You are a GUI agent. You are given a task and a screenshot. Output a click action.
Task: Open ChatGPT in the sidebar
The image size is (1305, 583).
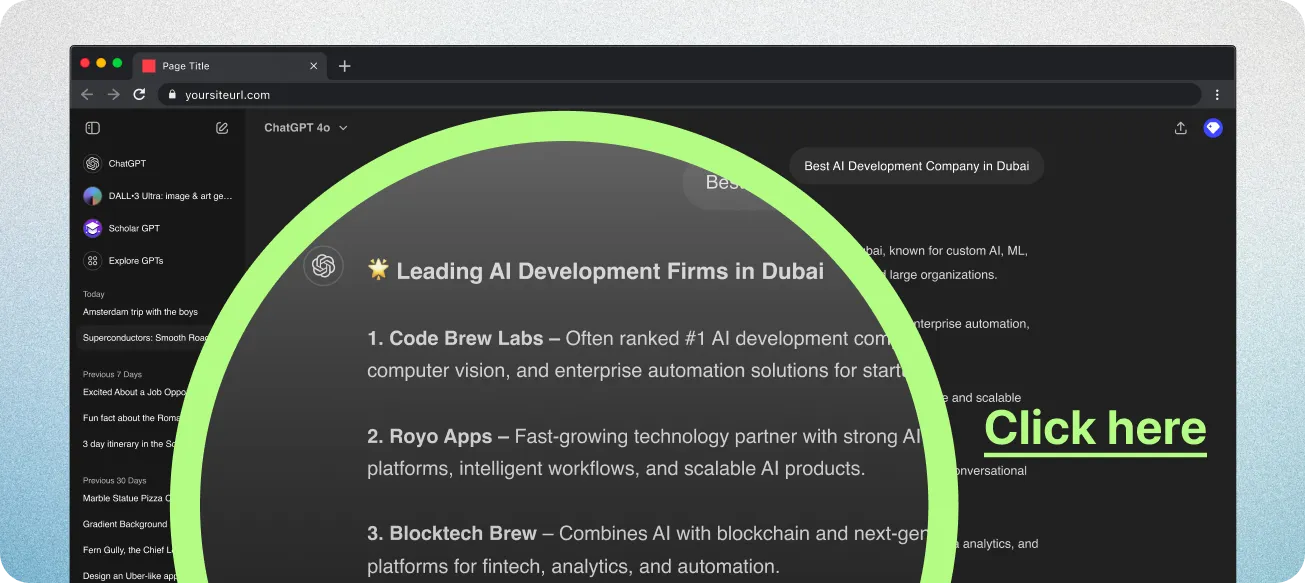tap(127, 164)
